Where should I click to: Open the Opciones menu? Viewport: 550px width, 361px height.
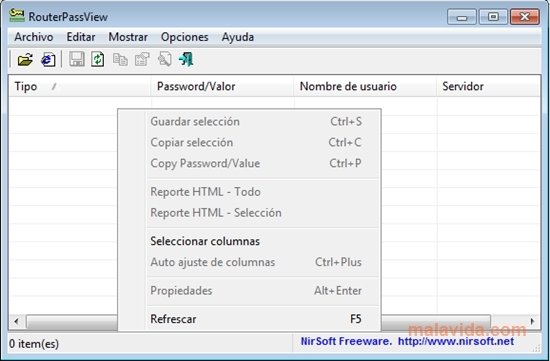pyautogui.click(x=185, y=37)
